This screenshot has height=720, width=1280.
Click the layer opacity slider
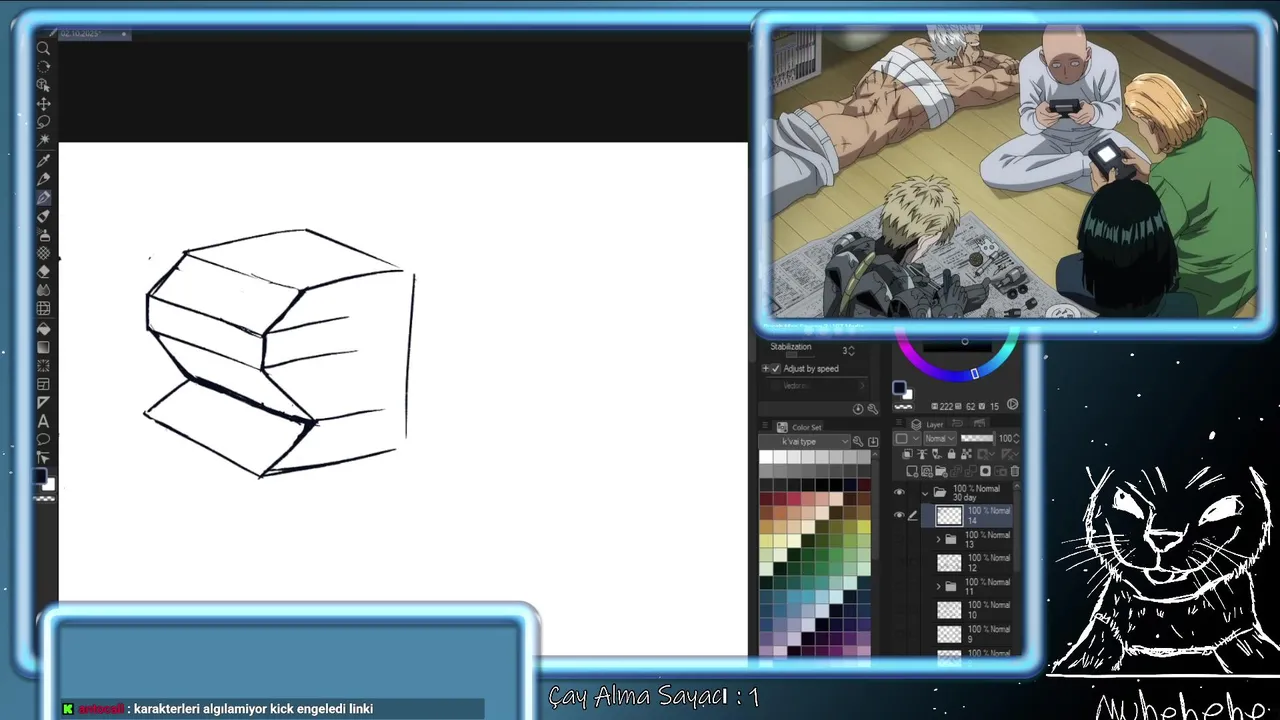click(x=977, y=438)
